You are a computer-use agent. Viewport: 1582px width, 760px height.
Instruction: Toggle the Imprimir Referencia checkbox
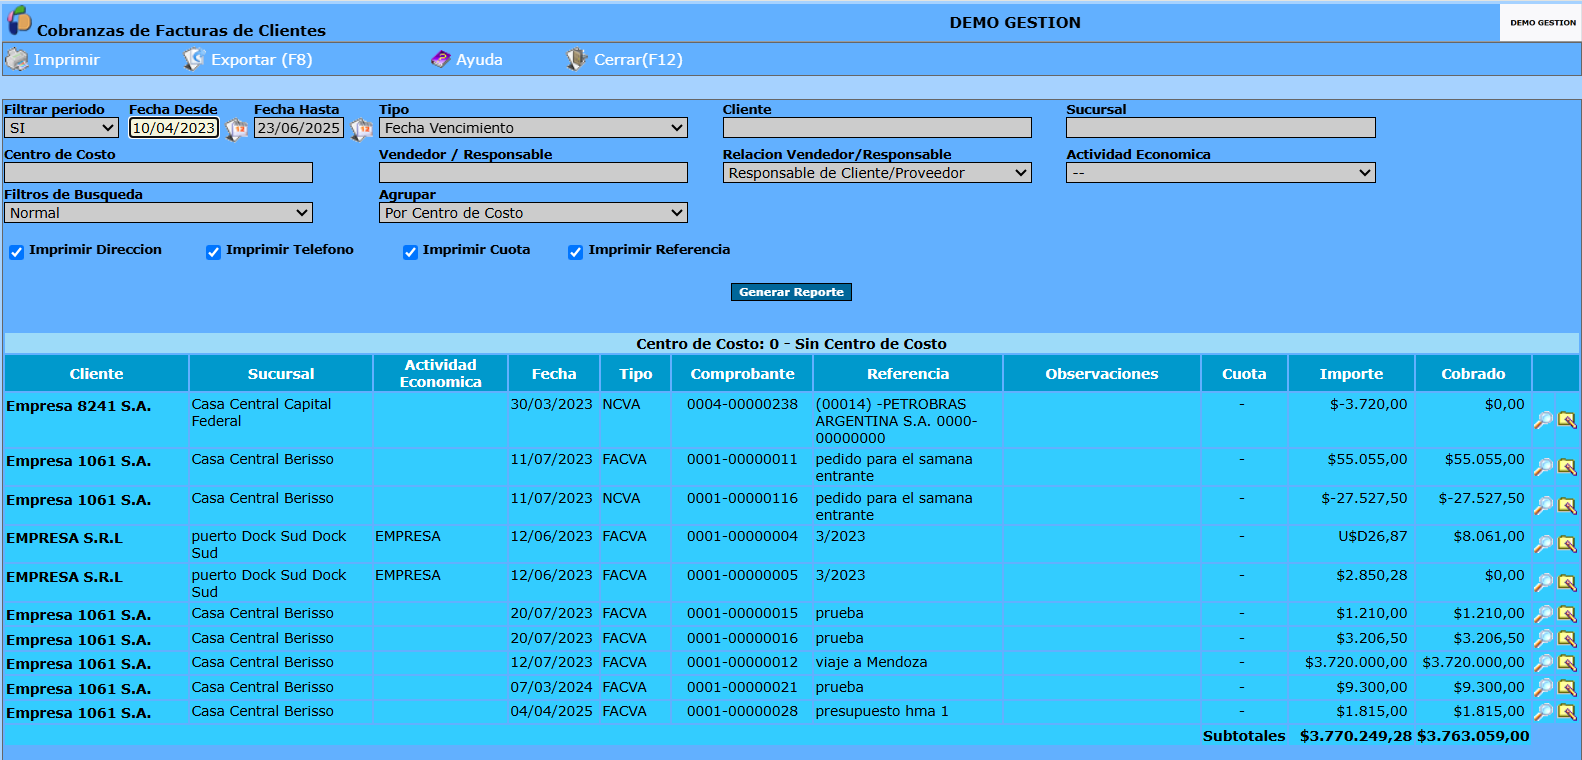[x=575, y=252]
